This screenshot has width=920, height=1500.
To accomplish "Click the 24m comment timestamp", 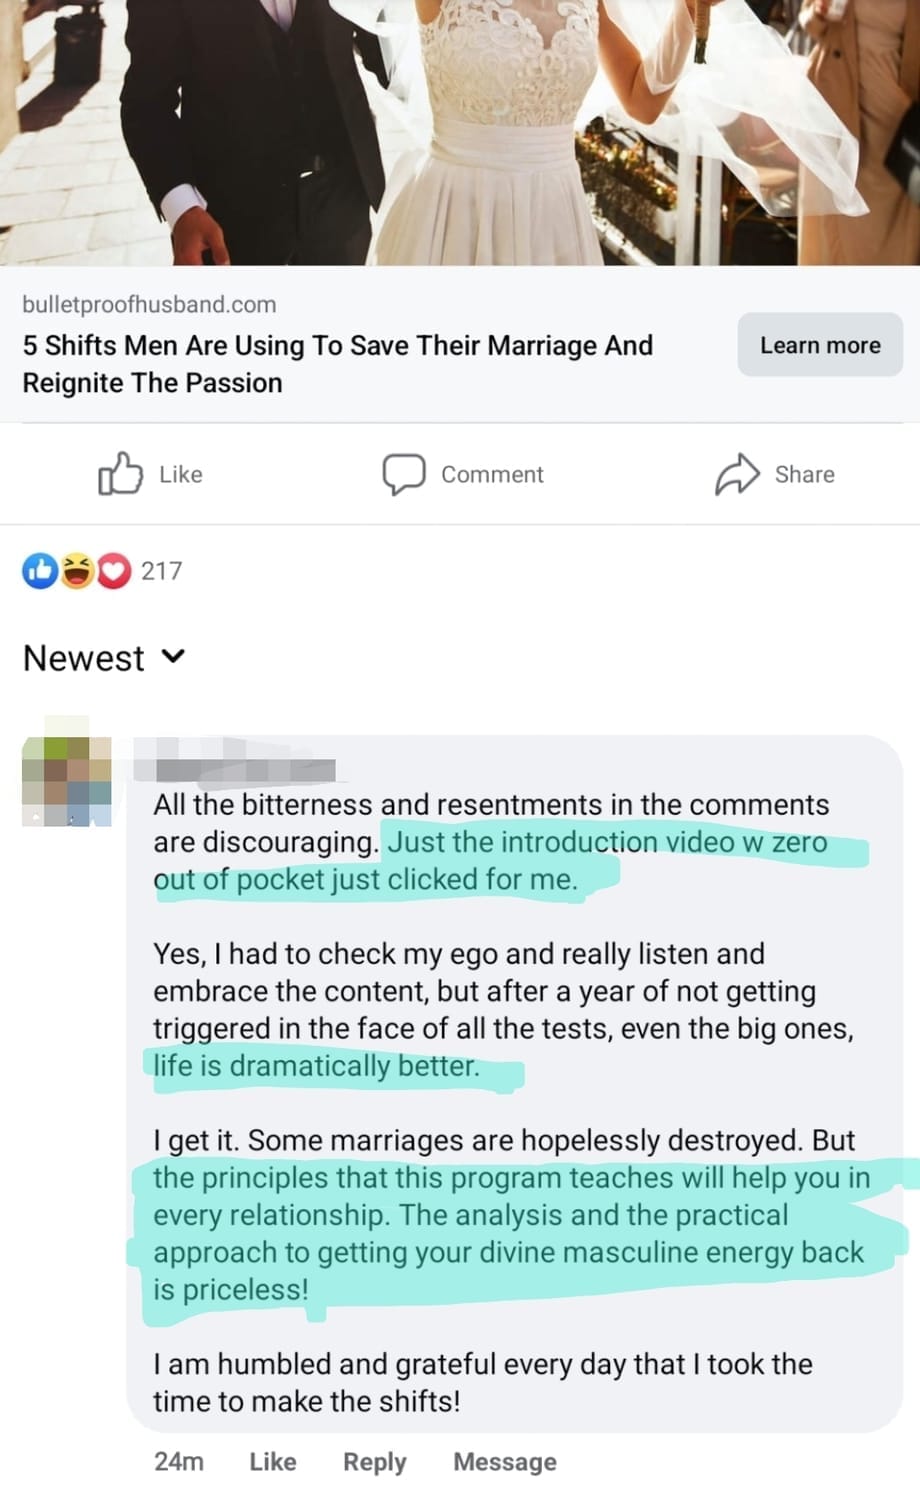I will point(179,1462).
